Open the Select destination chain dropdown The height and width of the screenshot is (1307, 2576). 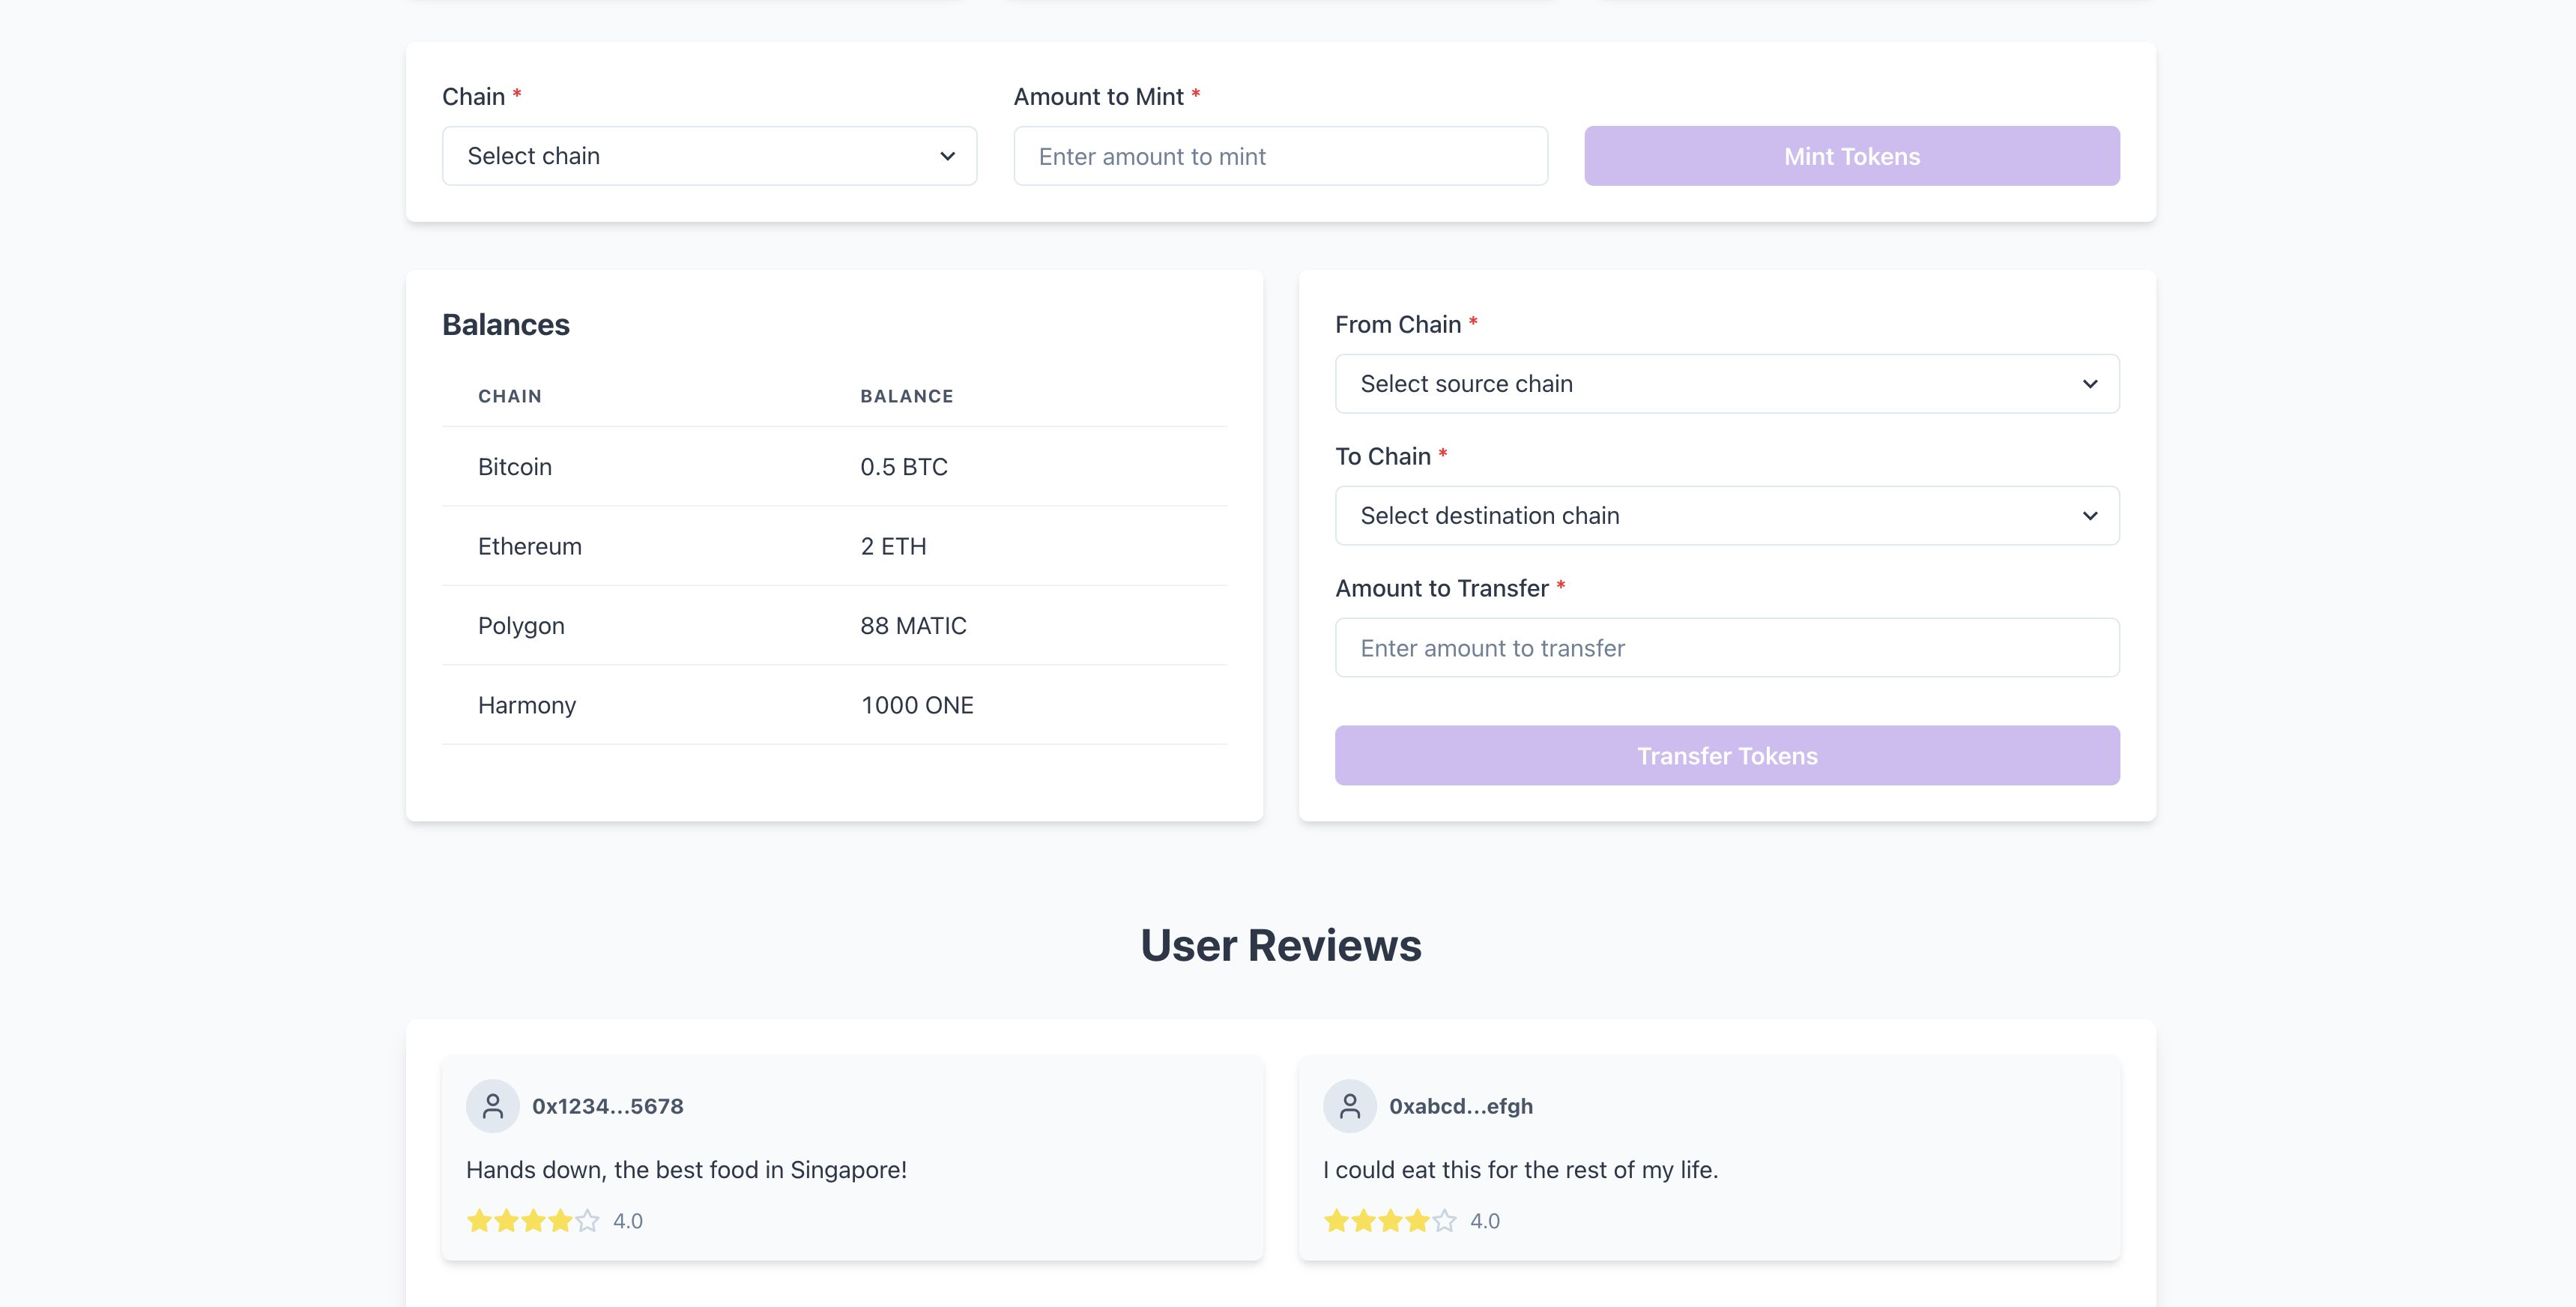click(x=1727, y=516)
